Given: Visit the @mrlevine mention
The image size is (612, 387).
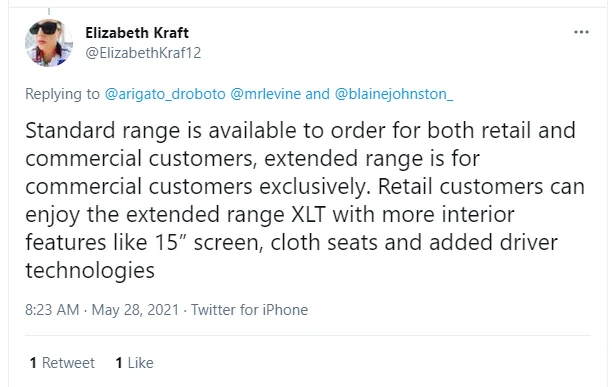Looking at the screenshot, I should pos(265,94).
